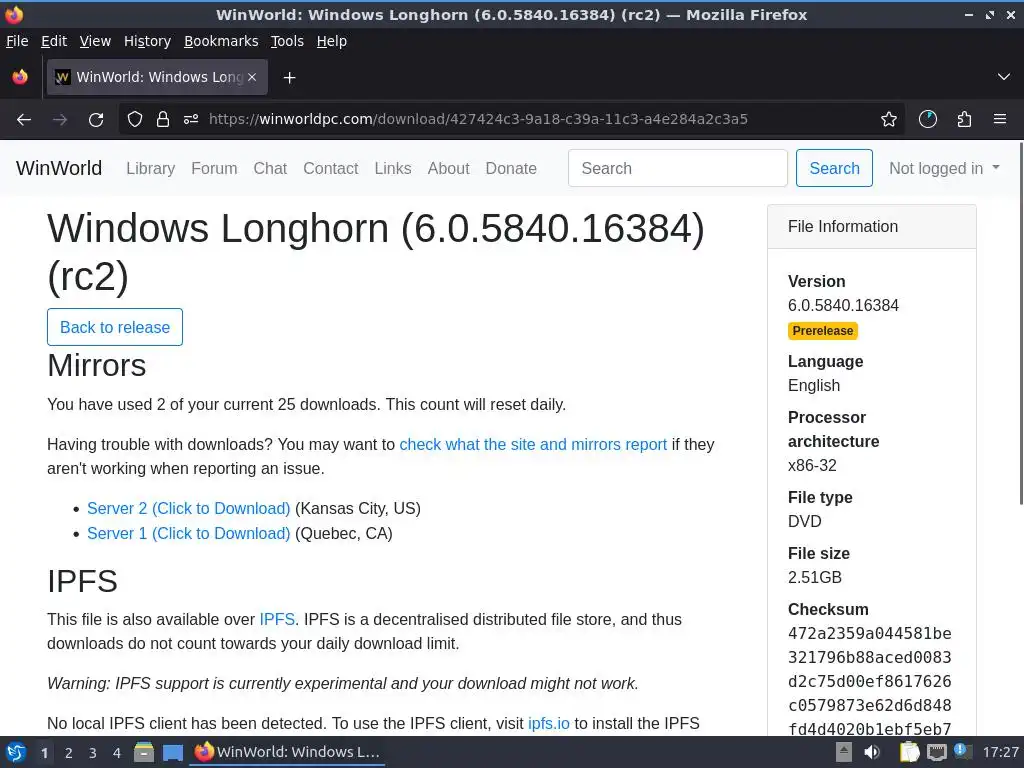
Task: Download from Server 2 Kansas City mirror
Action: tap(188, 509)
